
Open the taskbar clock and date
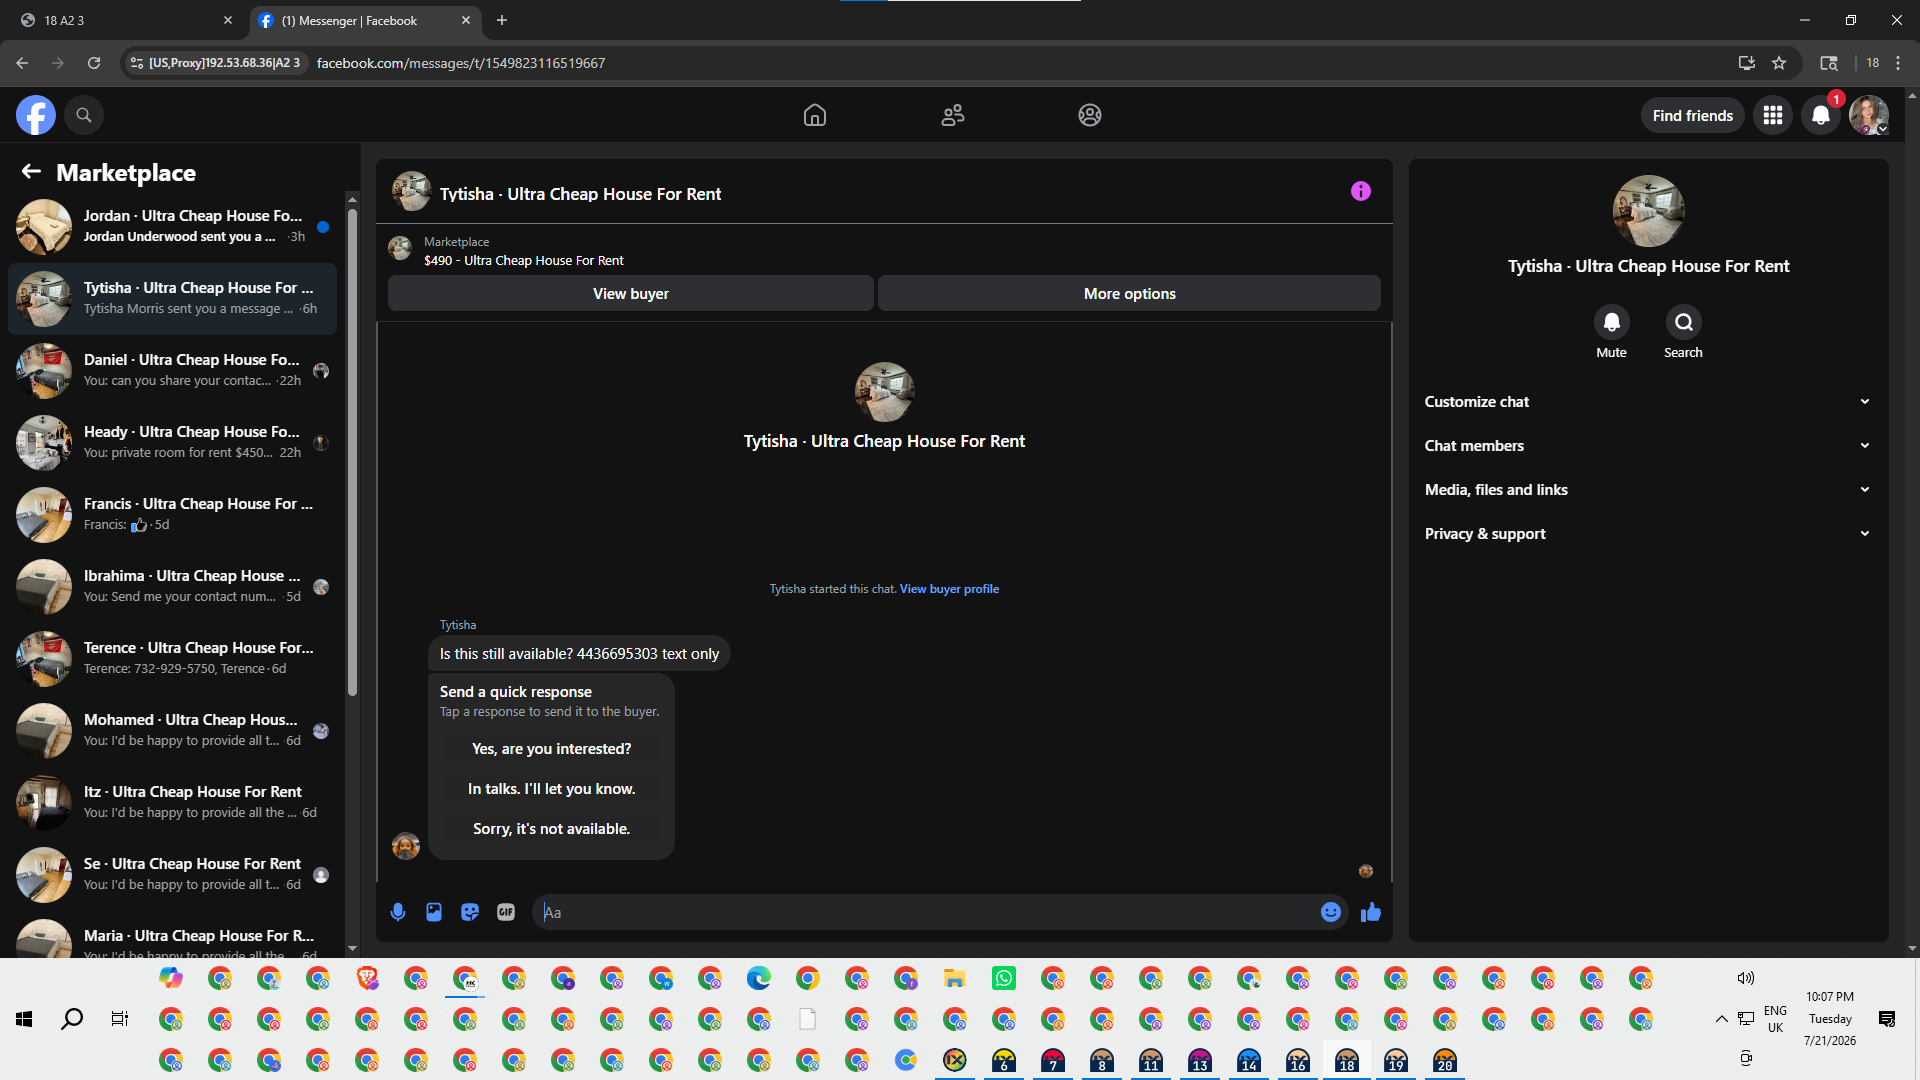tap(1830, 1019)
